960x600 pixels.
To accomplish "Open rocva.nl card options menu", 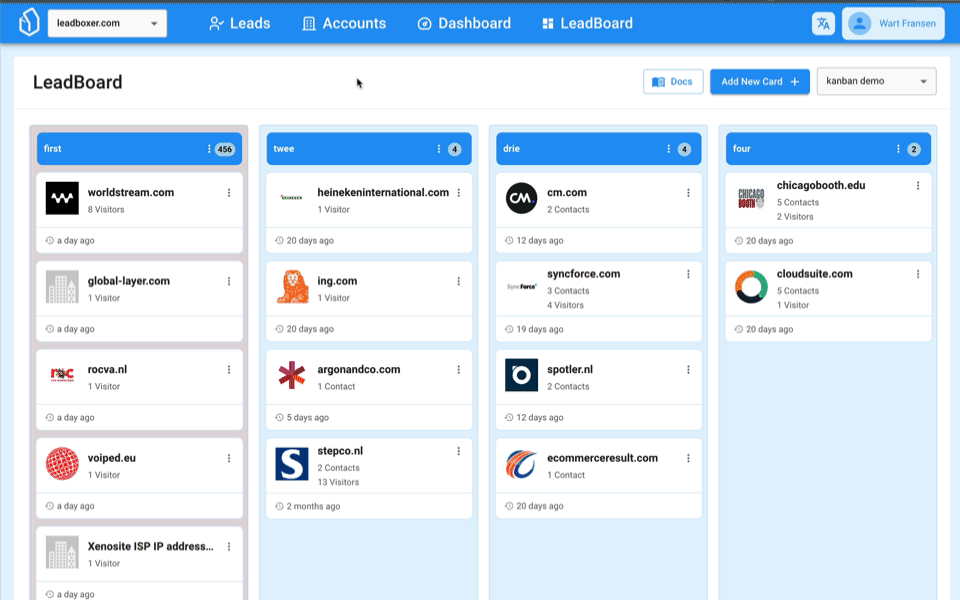I will (229, 370).
